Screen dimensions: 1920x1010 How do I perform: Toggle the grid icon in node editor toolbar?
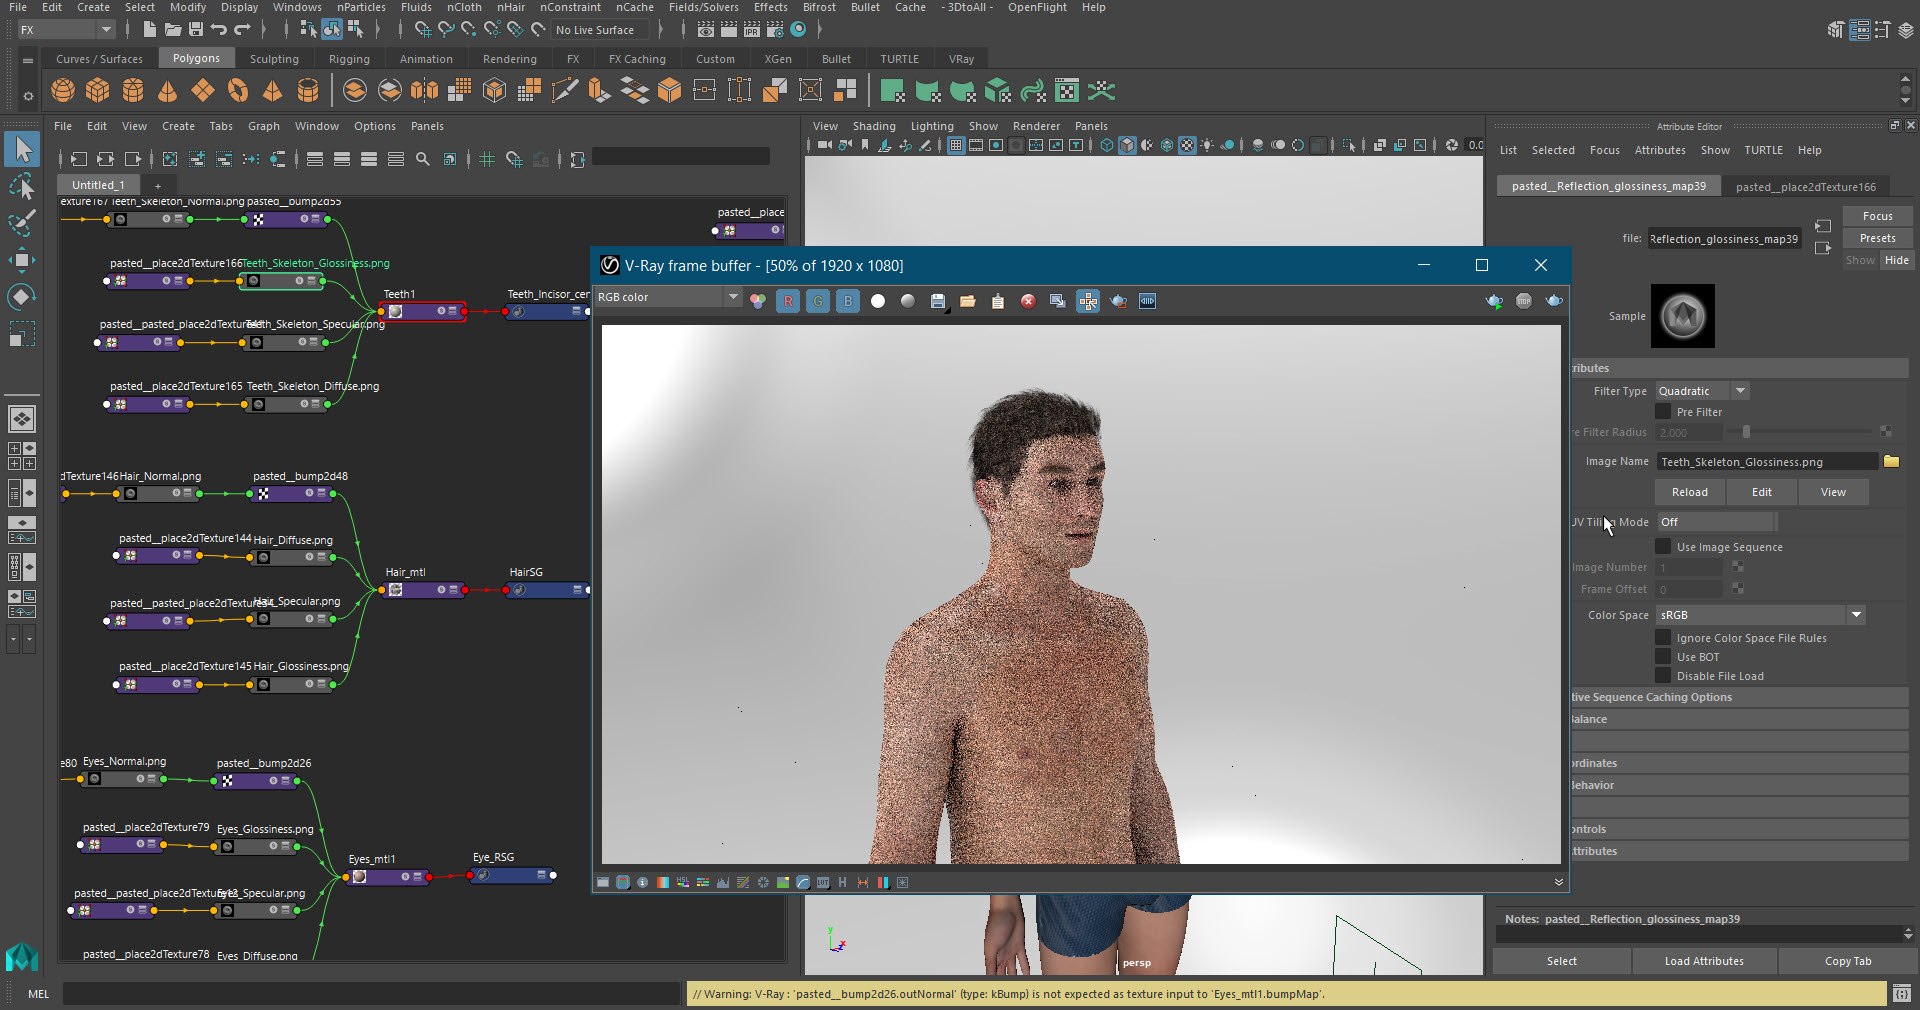point(487,159)
